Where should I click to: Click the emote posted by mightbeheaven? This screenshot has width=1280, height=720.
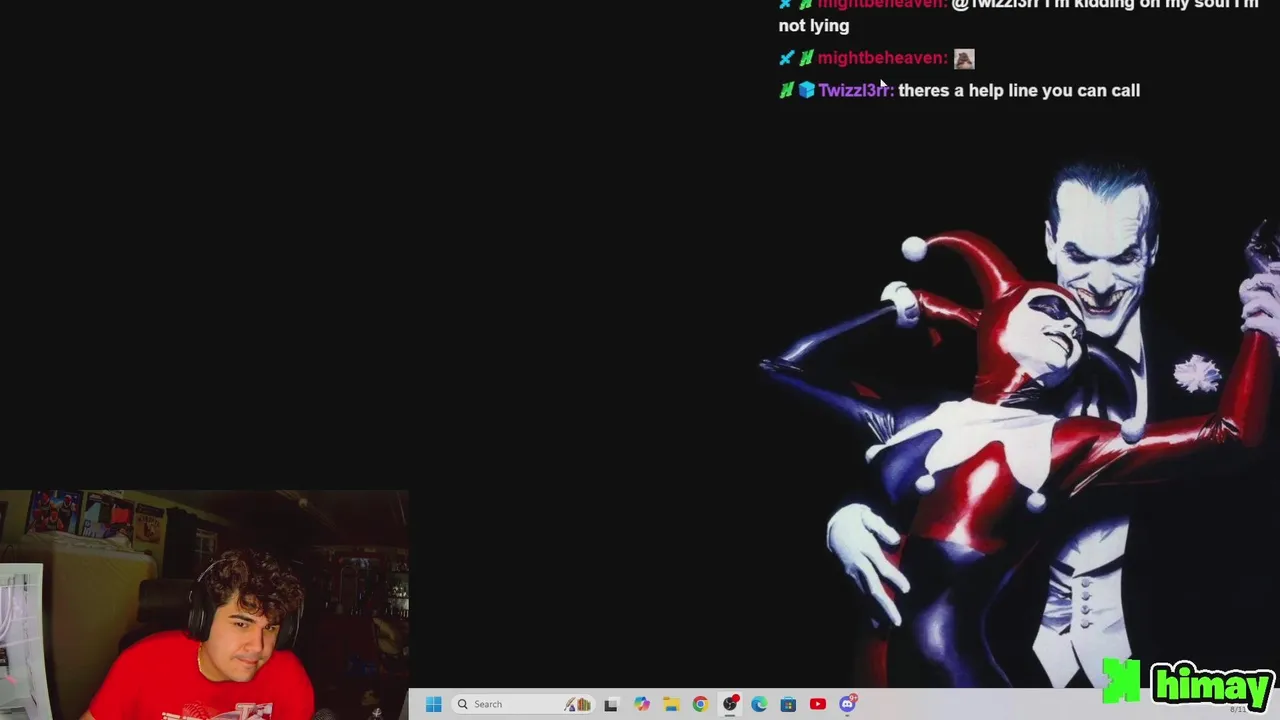(x=964, y=59)
